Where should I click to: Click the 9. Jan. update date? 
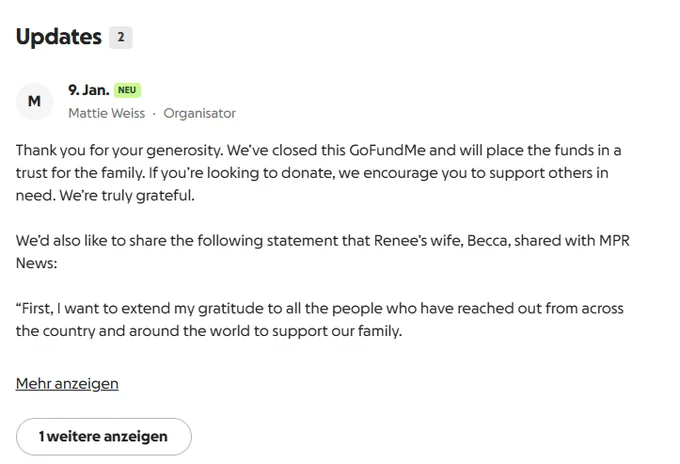click(89, 90)
